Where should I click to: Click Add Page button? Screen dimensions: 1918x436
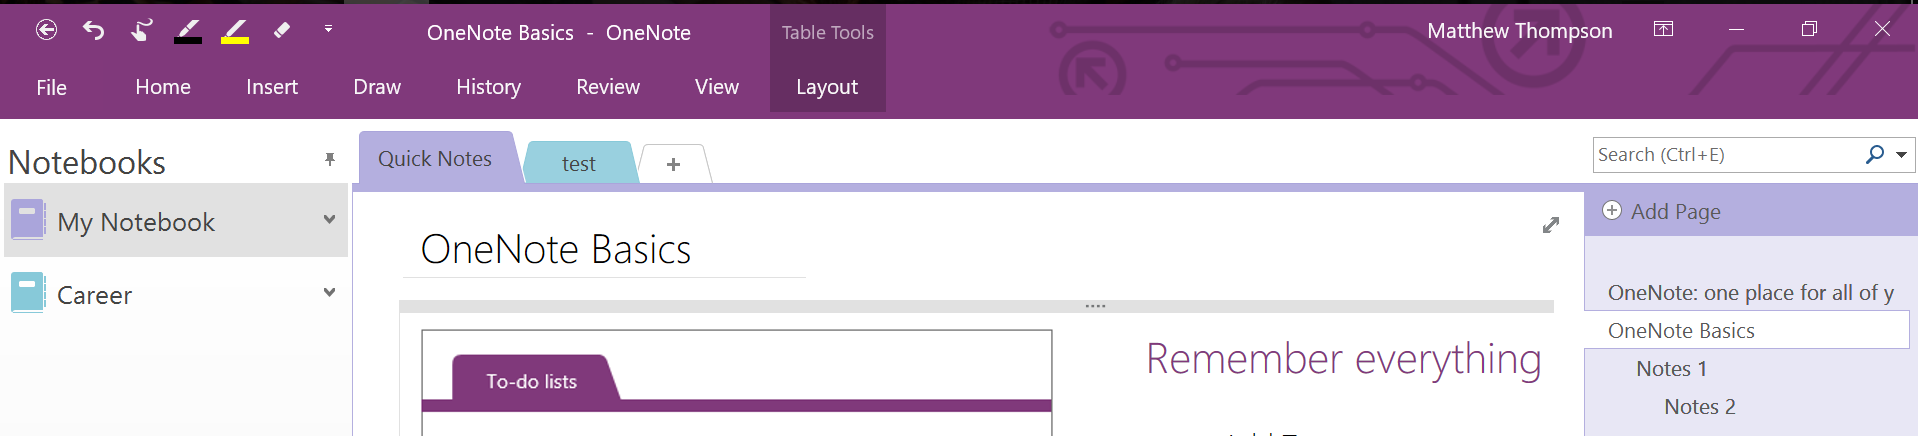click(x=1662, y=211)
